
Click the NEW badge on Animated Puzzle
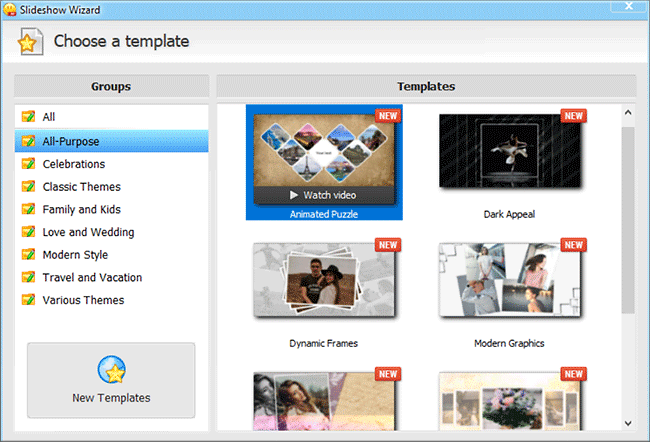[388, 116]
